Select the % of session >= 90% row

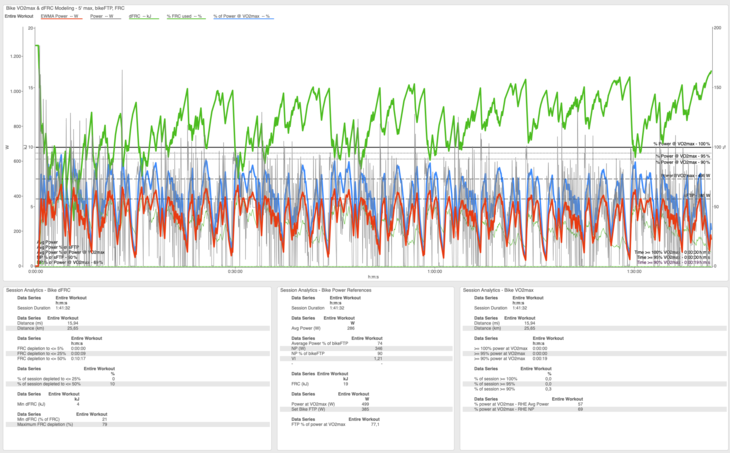(595, 389)
